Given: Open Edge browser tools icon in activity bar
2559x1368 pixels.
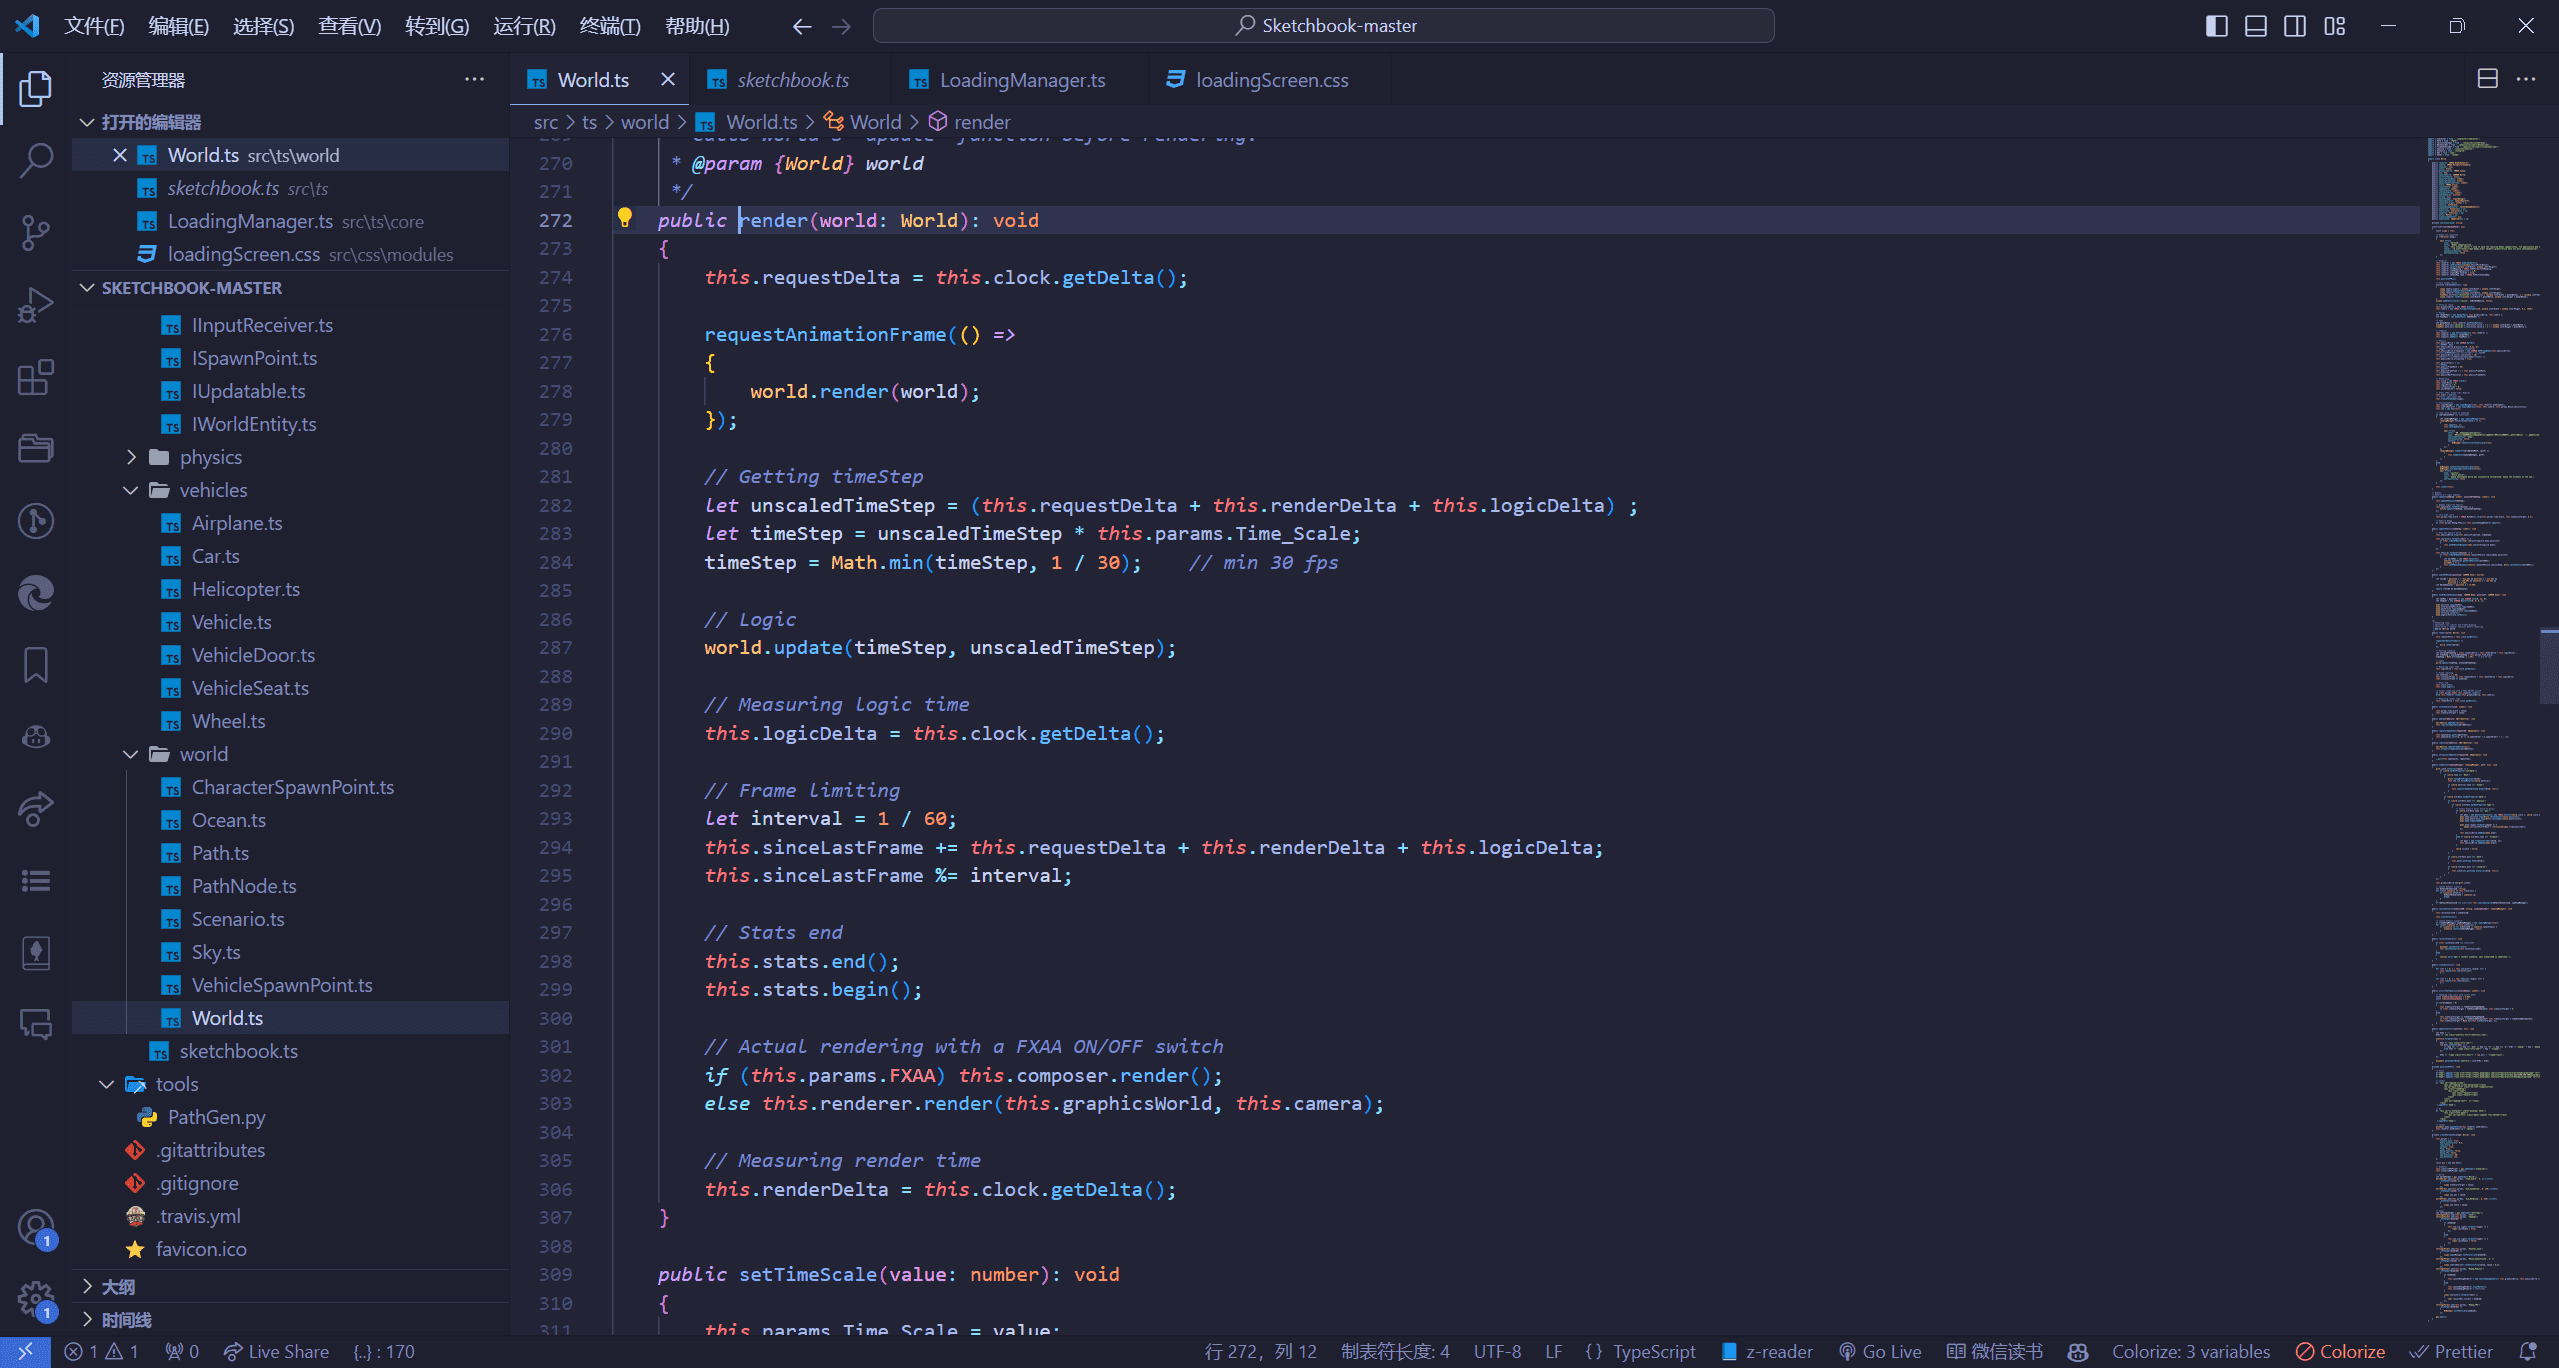Looking at the screenshot, I should pyautogui.click(x=36, y=593).
